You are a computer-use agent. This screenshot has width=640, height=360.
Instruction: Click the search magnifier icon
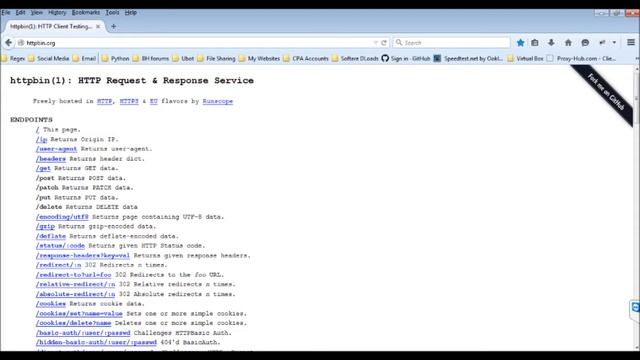(399, 42)
